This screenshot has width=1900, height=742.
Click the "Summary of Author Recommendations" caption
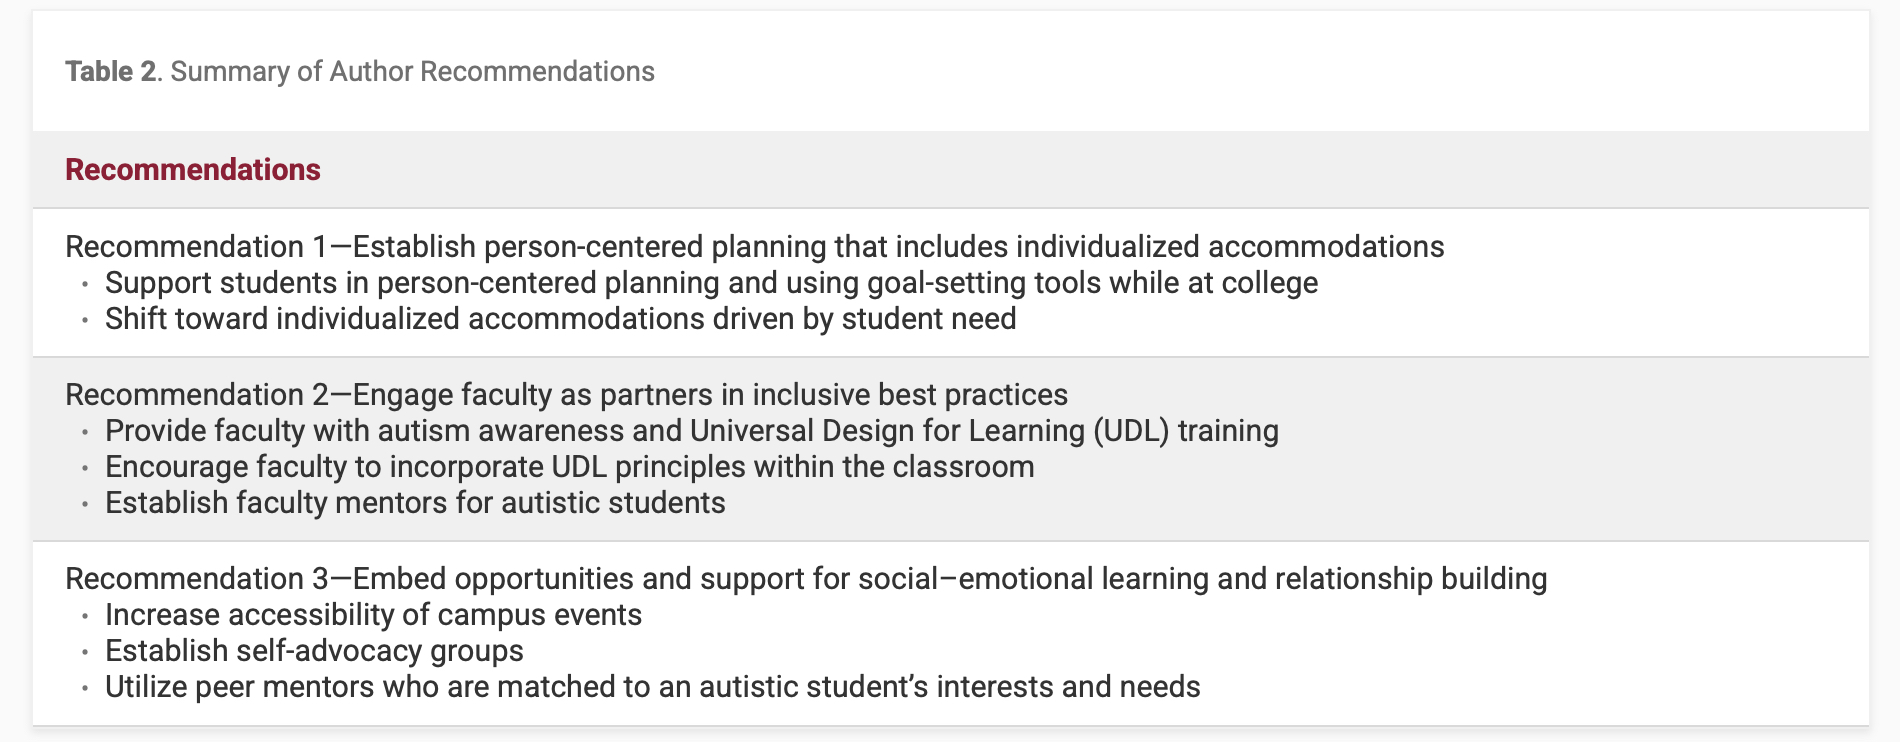(412, 72)
